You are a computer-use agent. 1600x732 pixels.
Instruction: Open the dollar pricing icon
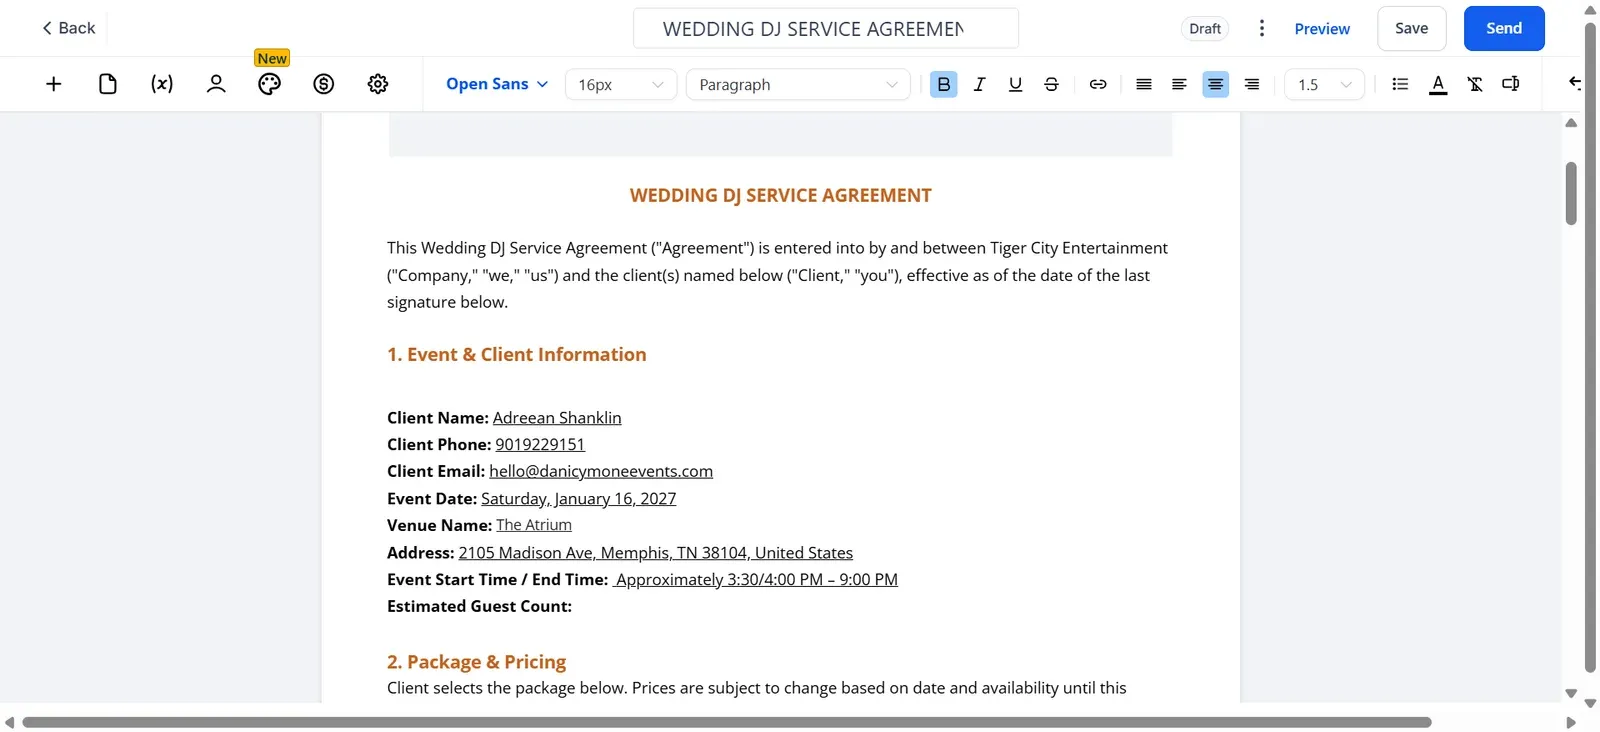324,84
